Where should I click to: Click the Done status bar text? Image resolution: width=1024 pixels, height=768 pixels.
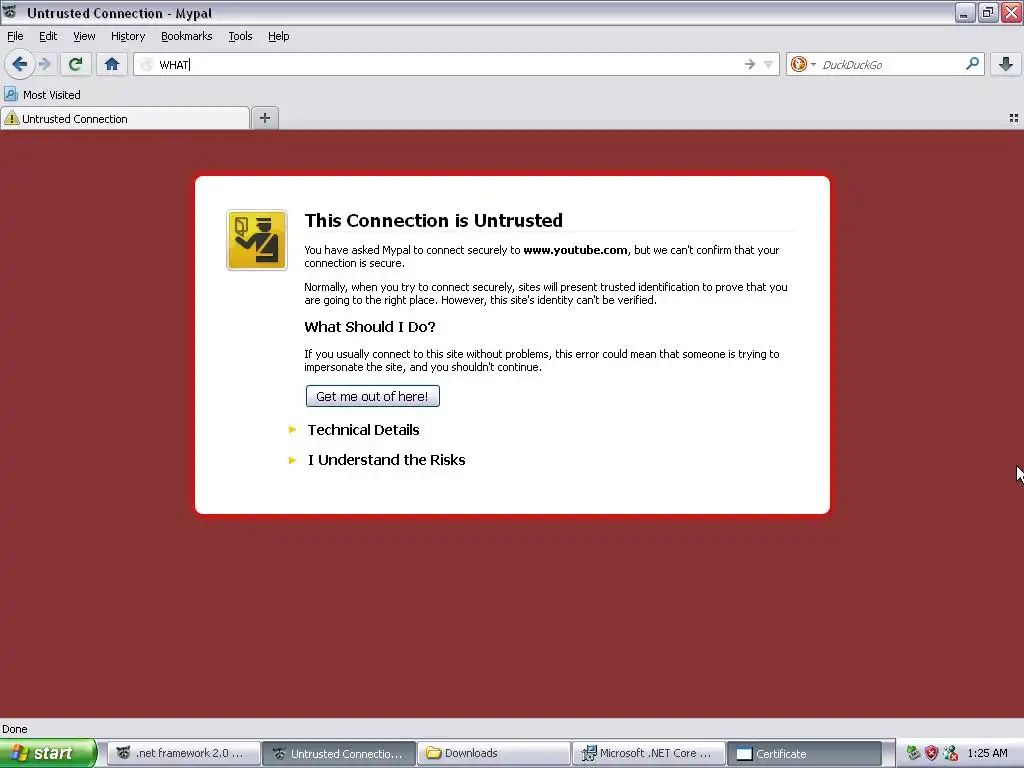click(14, 729)
